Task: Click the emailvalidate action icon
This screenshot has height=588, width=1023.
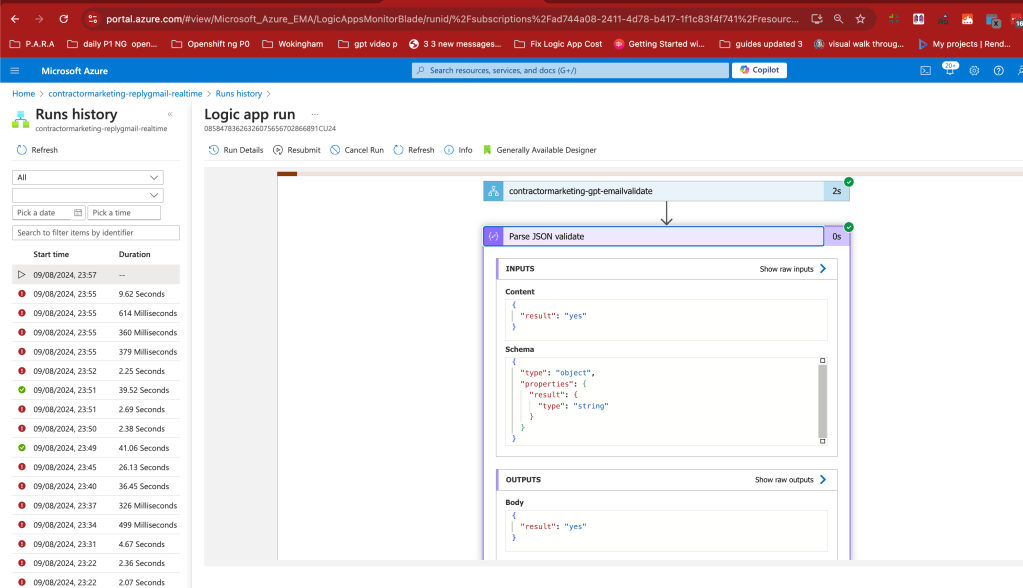Action: pyautogui.click(x=493, y=191)
